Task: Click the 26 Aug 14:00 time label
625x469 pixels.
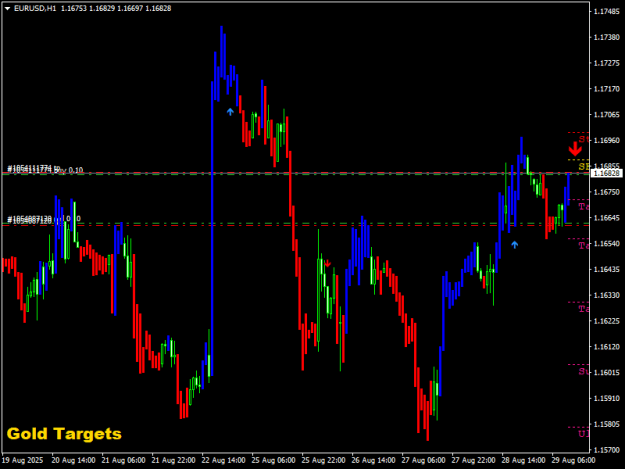Action: 373,460
